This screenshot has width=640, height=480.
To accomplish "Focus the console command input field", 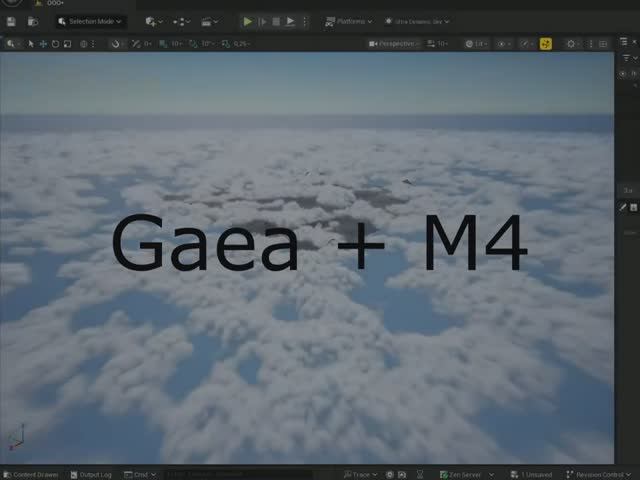I will coord(239,475).
